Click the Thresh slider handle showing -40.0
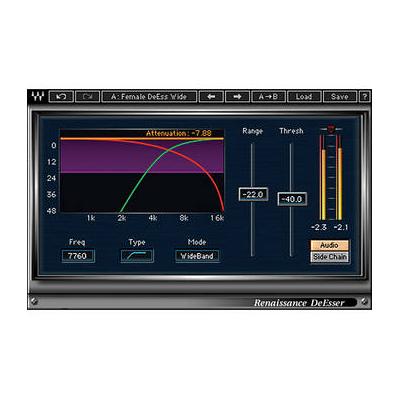 click(292, 199)
